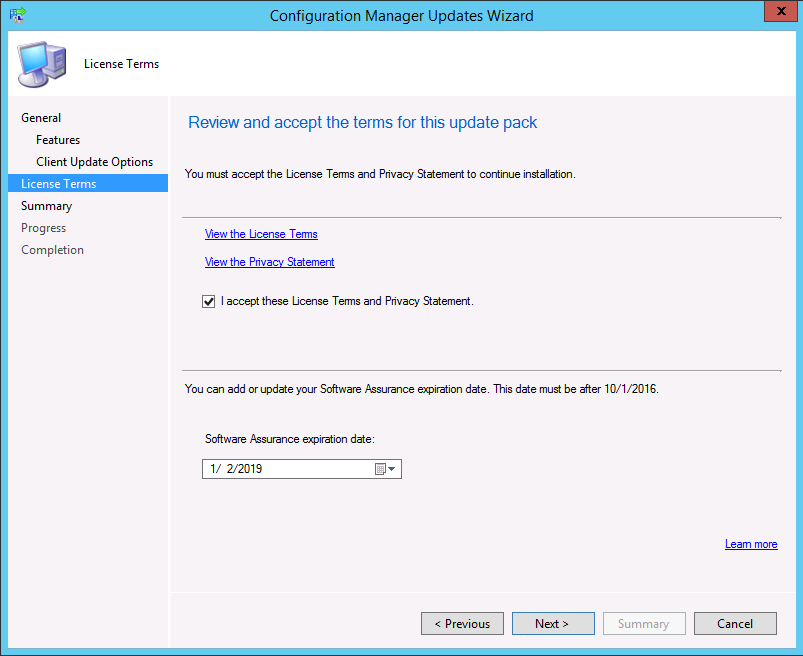The height and width of the screenshot is (656, 803).
Task: Open the View the Privacy Statement link
Action: [269, 262]
